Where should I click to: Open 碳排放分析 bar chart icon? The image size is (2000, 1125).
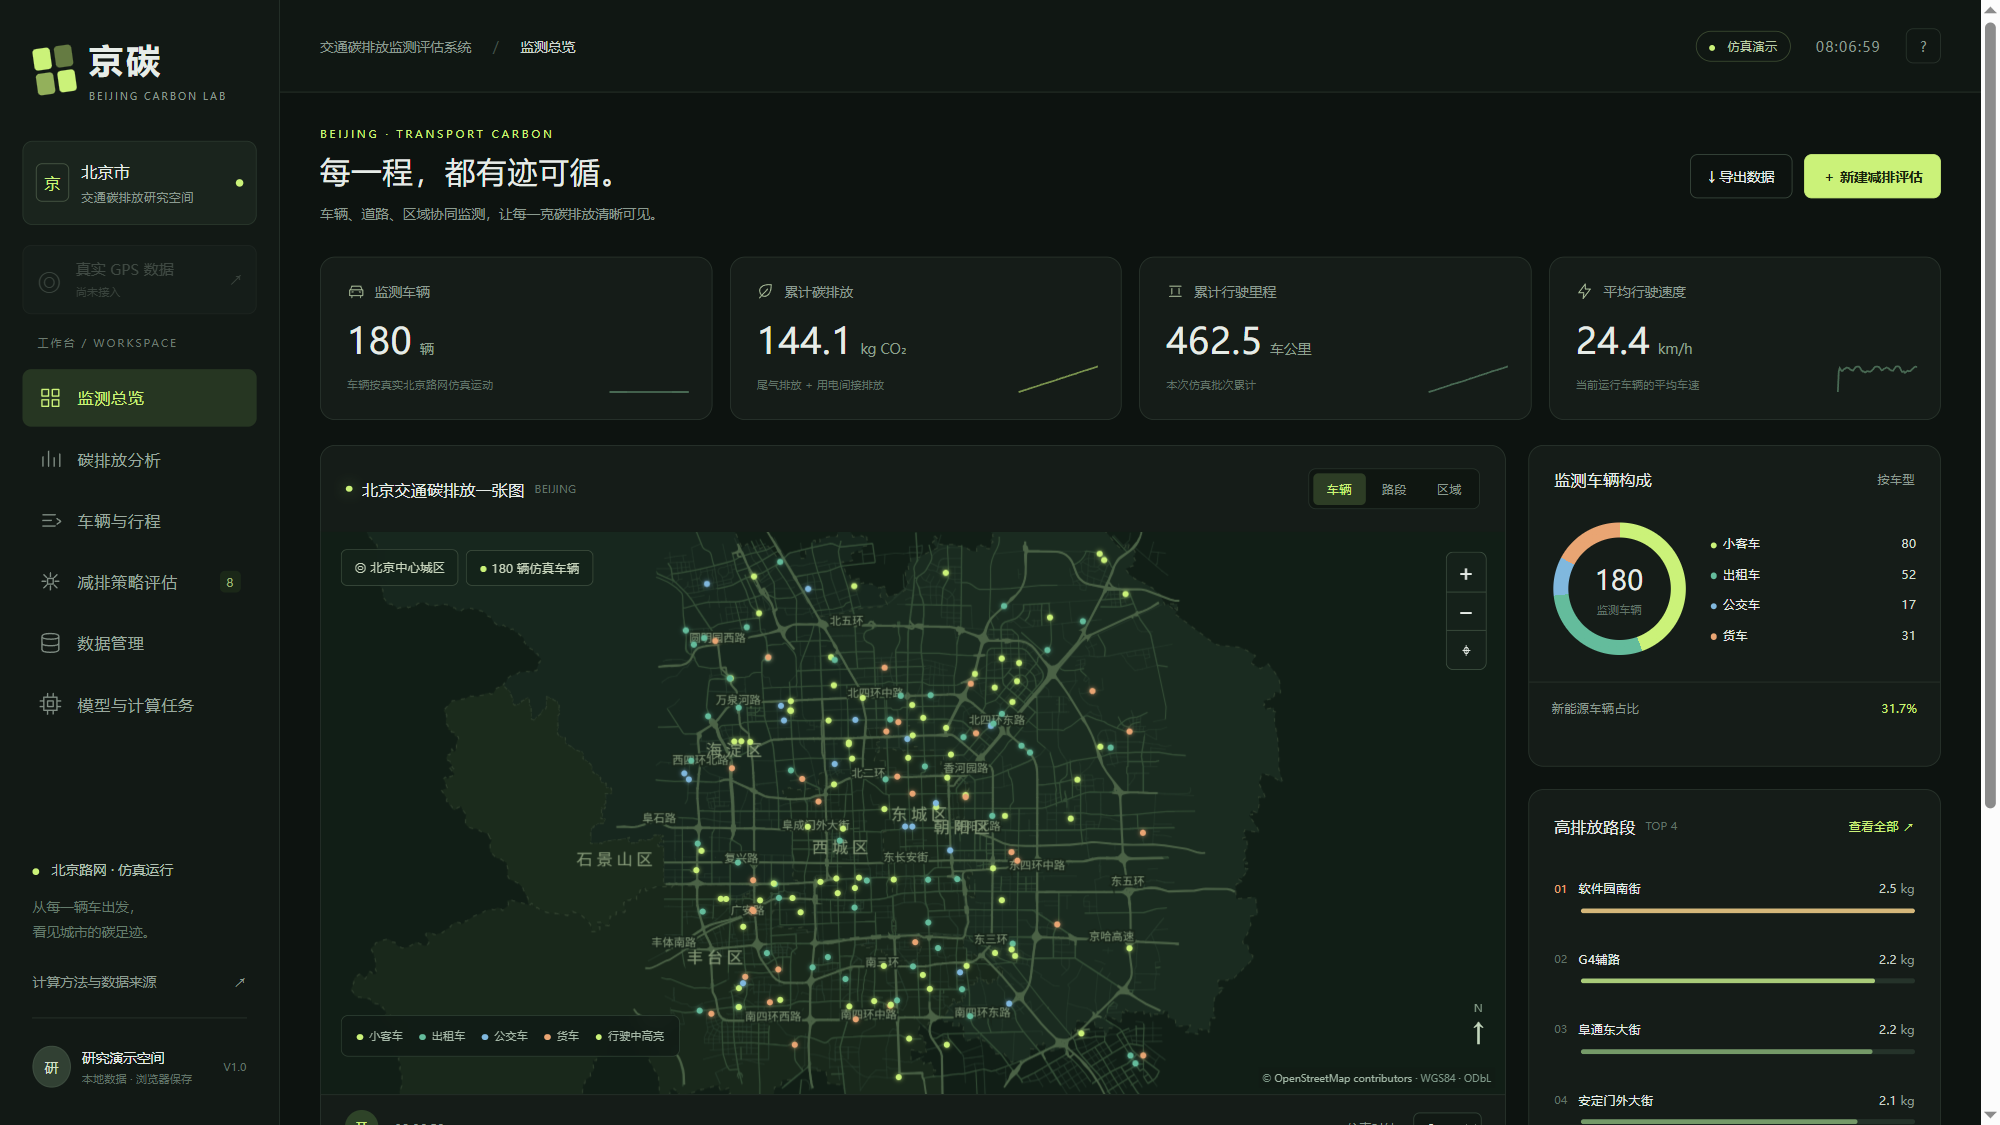click(x=51, y=460)
